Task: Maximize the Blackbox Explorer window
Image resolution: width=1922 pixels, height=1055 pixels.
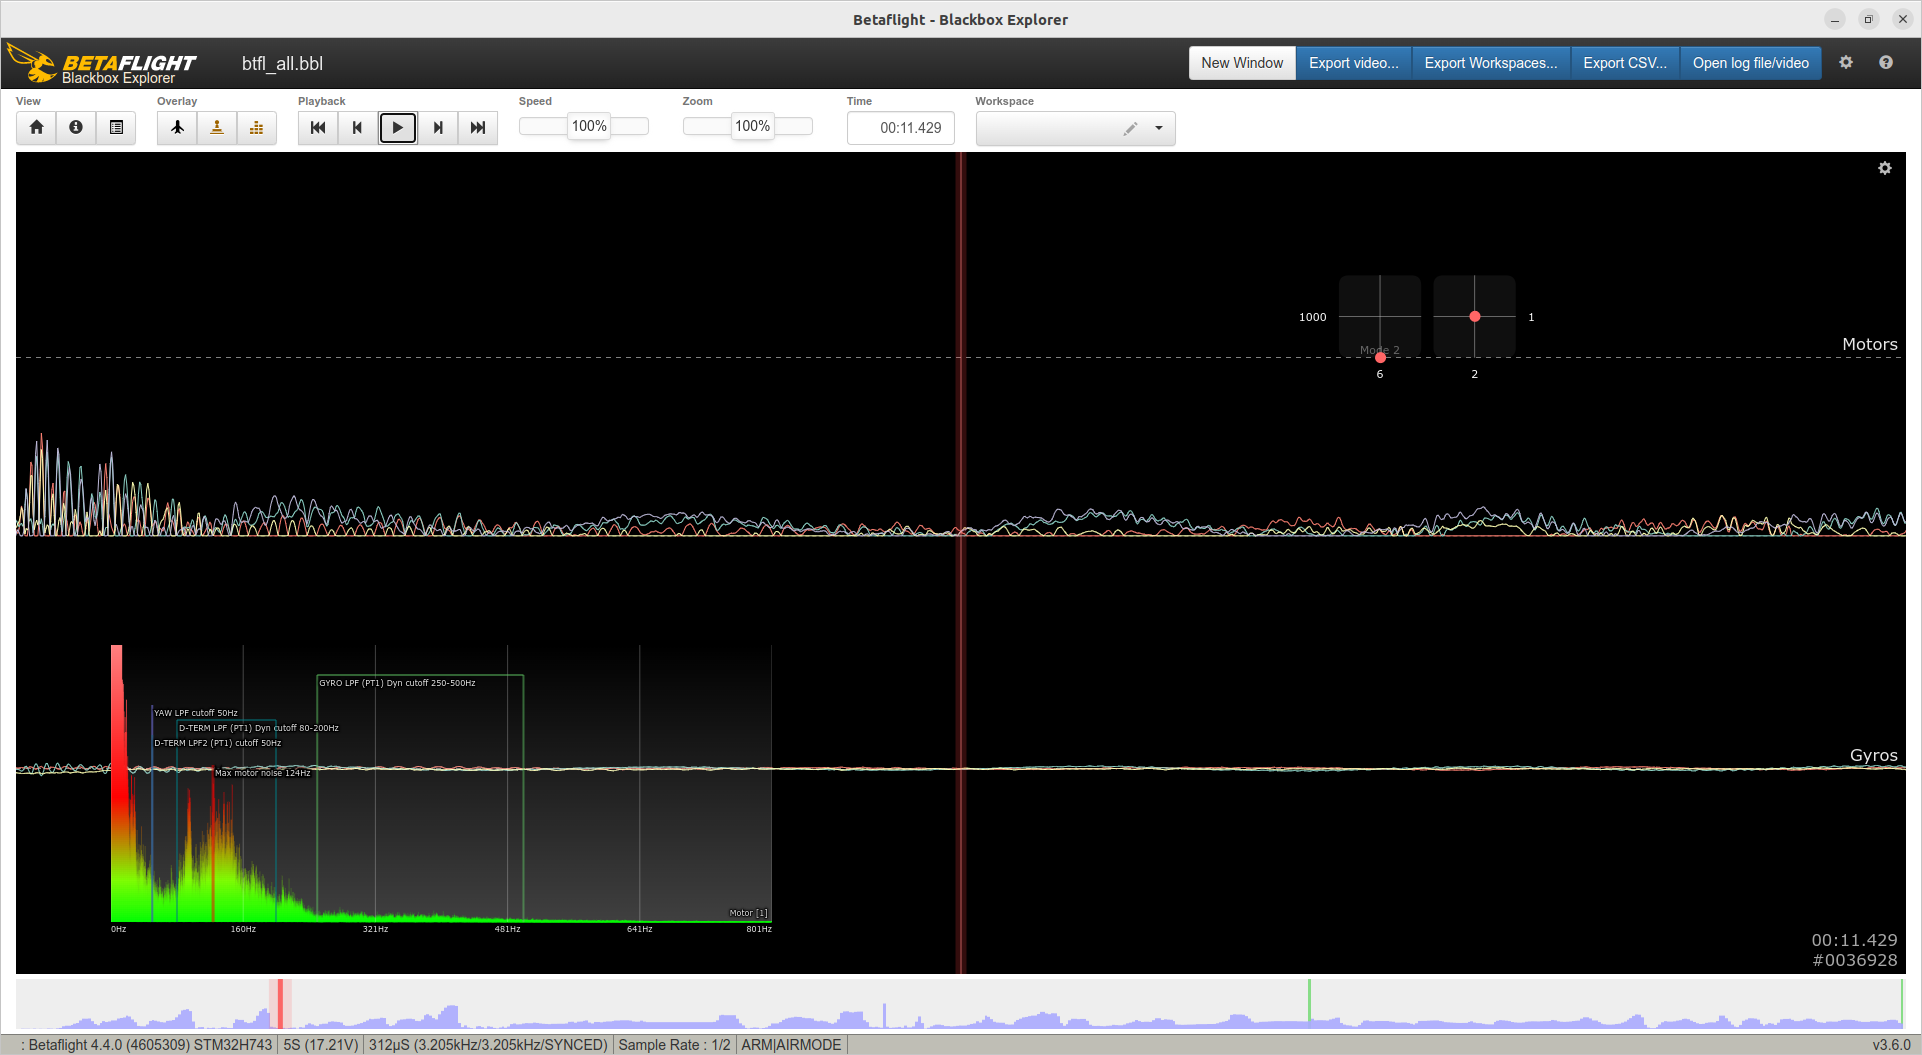Action: (1868, 20)
